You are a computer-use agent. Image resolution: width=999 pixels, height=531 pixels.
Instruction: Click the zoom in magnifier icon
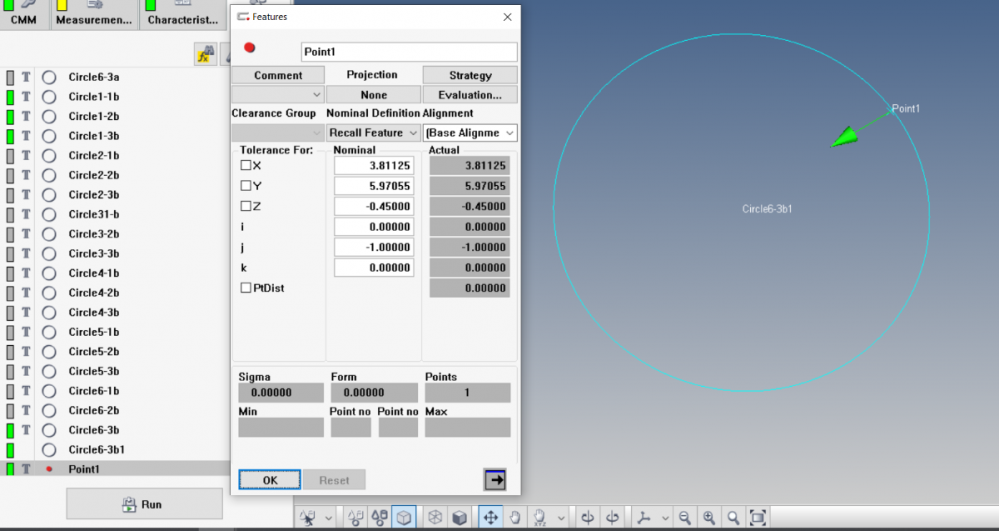point(709,517)
